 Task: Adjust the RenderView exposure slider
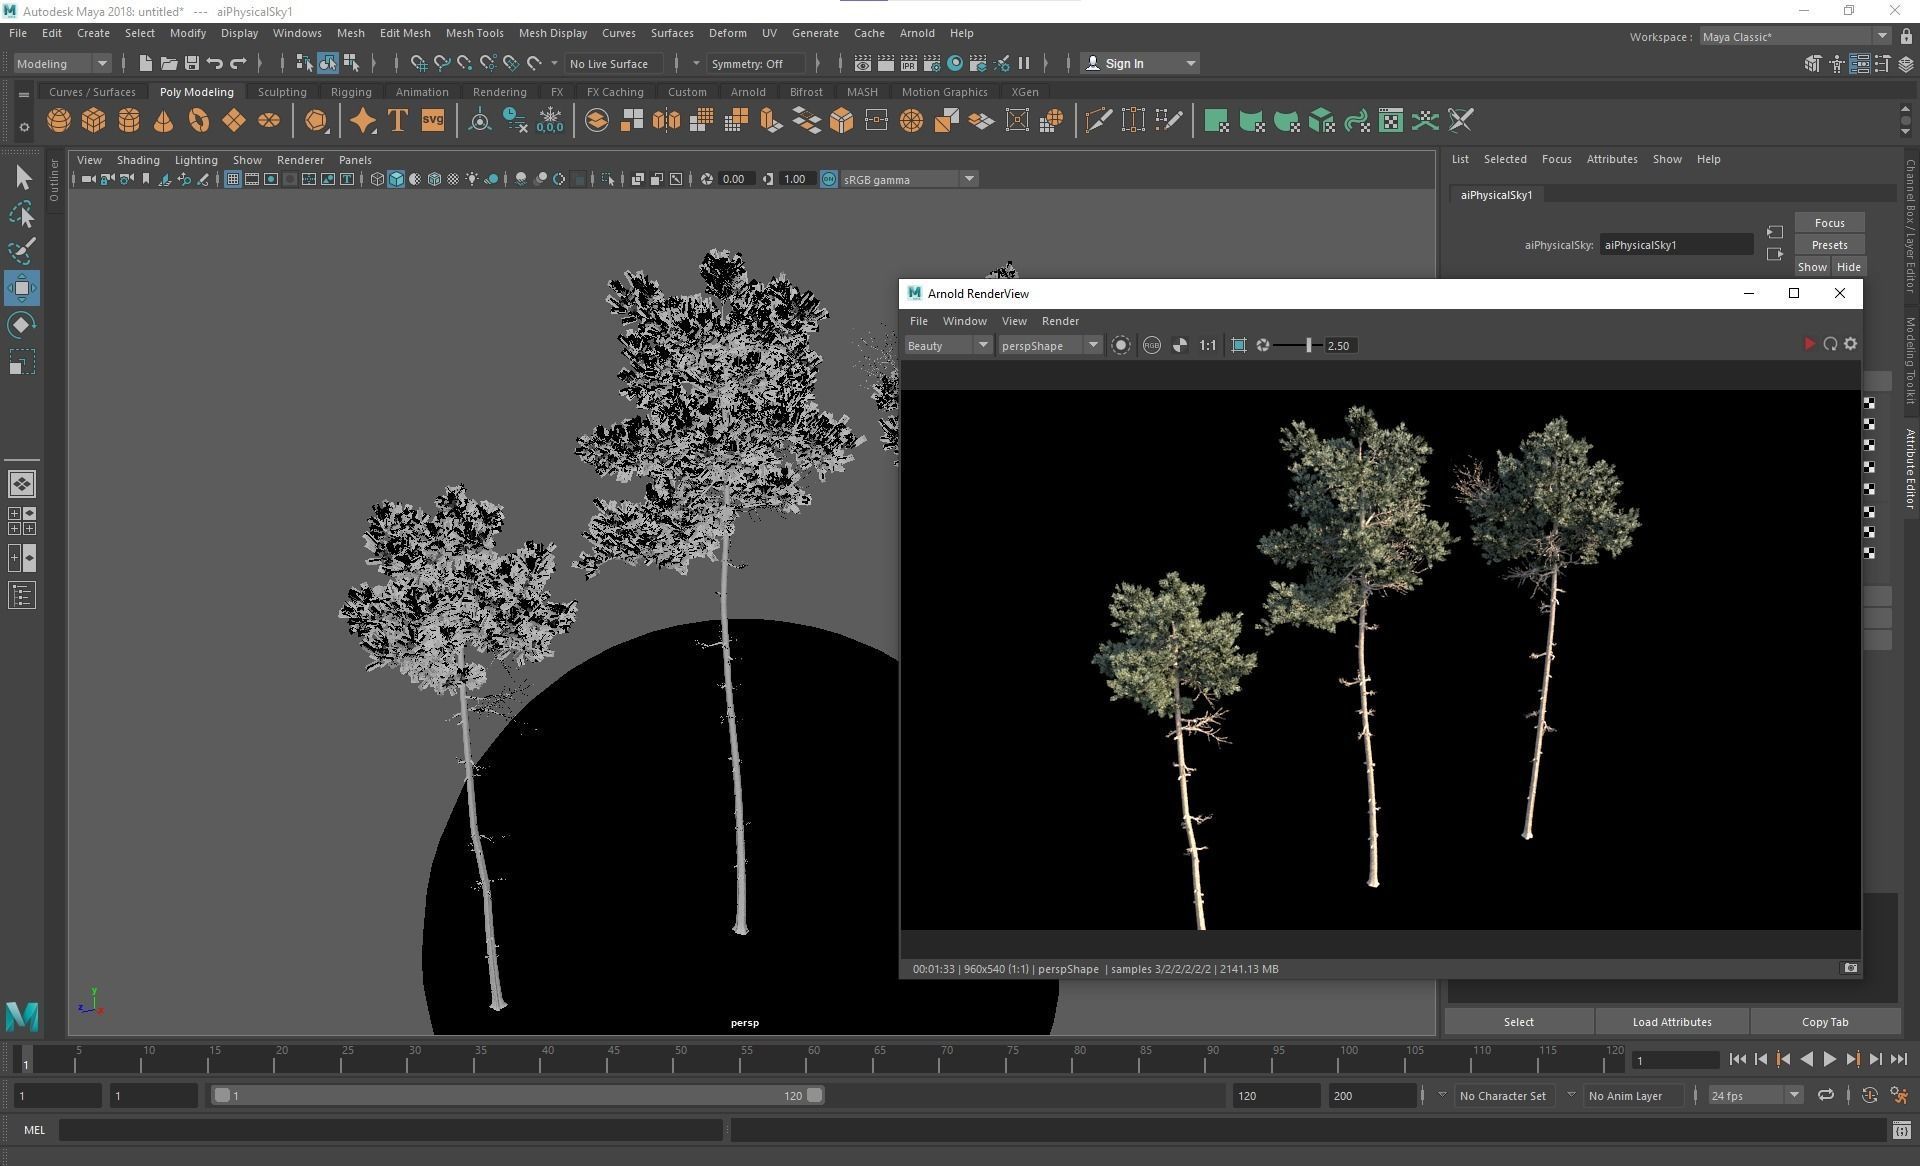pos(1308,345)
